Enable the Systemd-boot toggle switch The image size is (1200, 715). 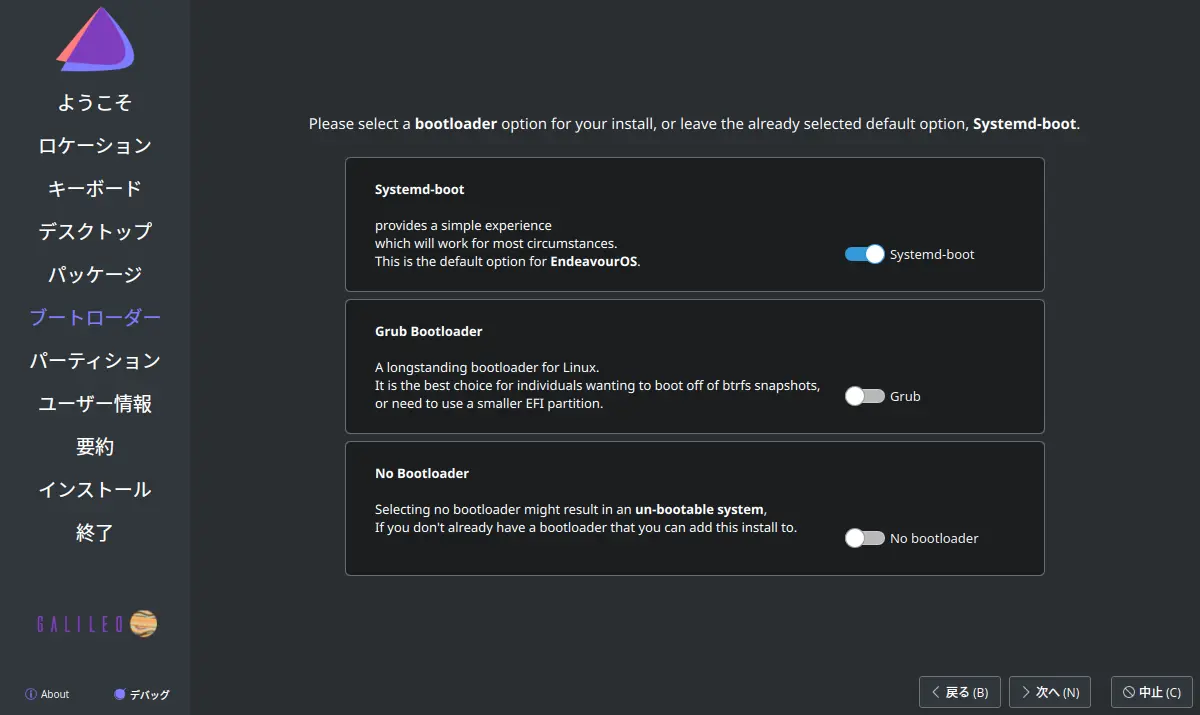[x=864, y=254]
